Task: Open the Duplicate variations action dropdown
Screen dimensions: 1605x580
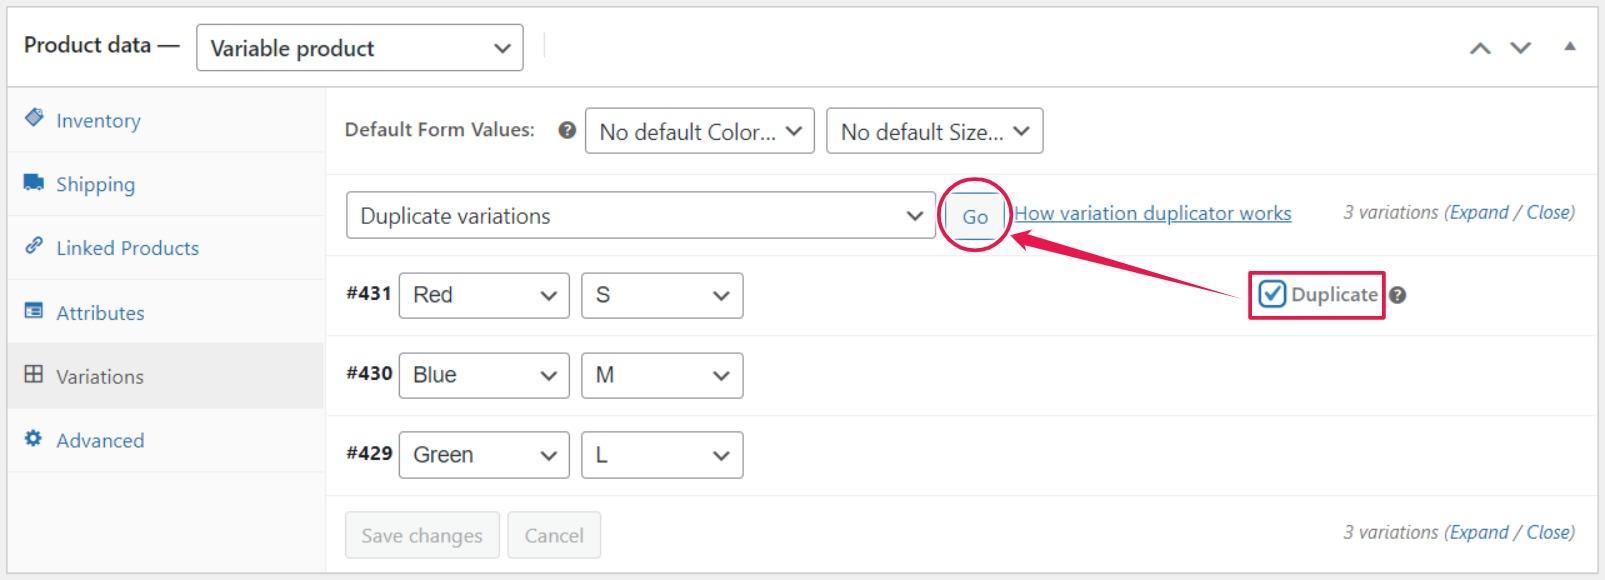Action: coord(641,215)
